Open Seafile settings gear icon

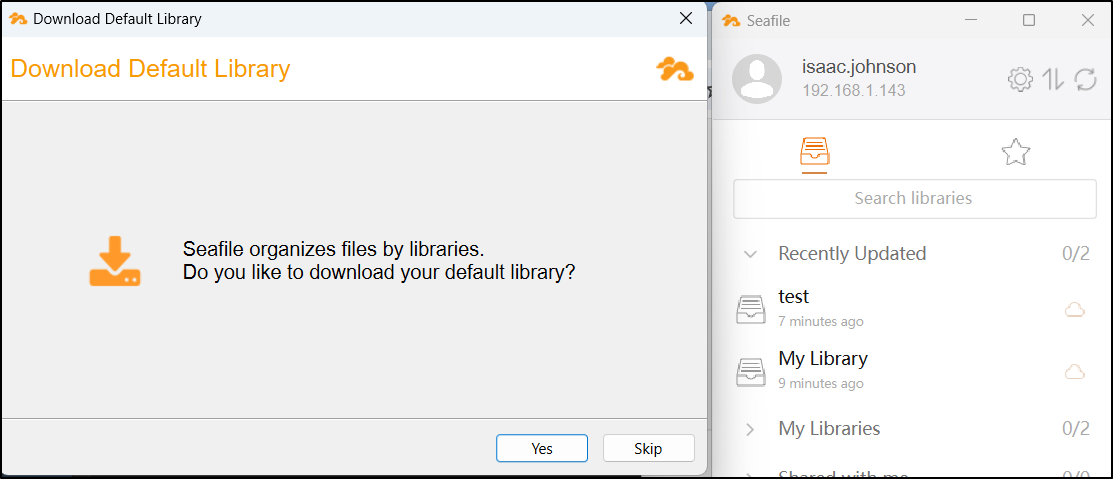1020,80
